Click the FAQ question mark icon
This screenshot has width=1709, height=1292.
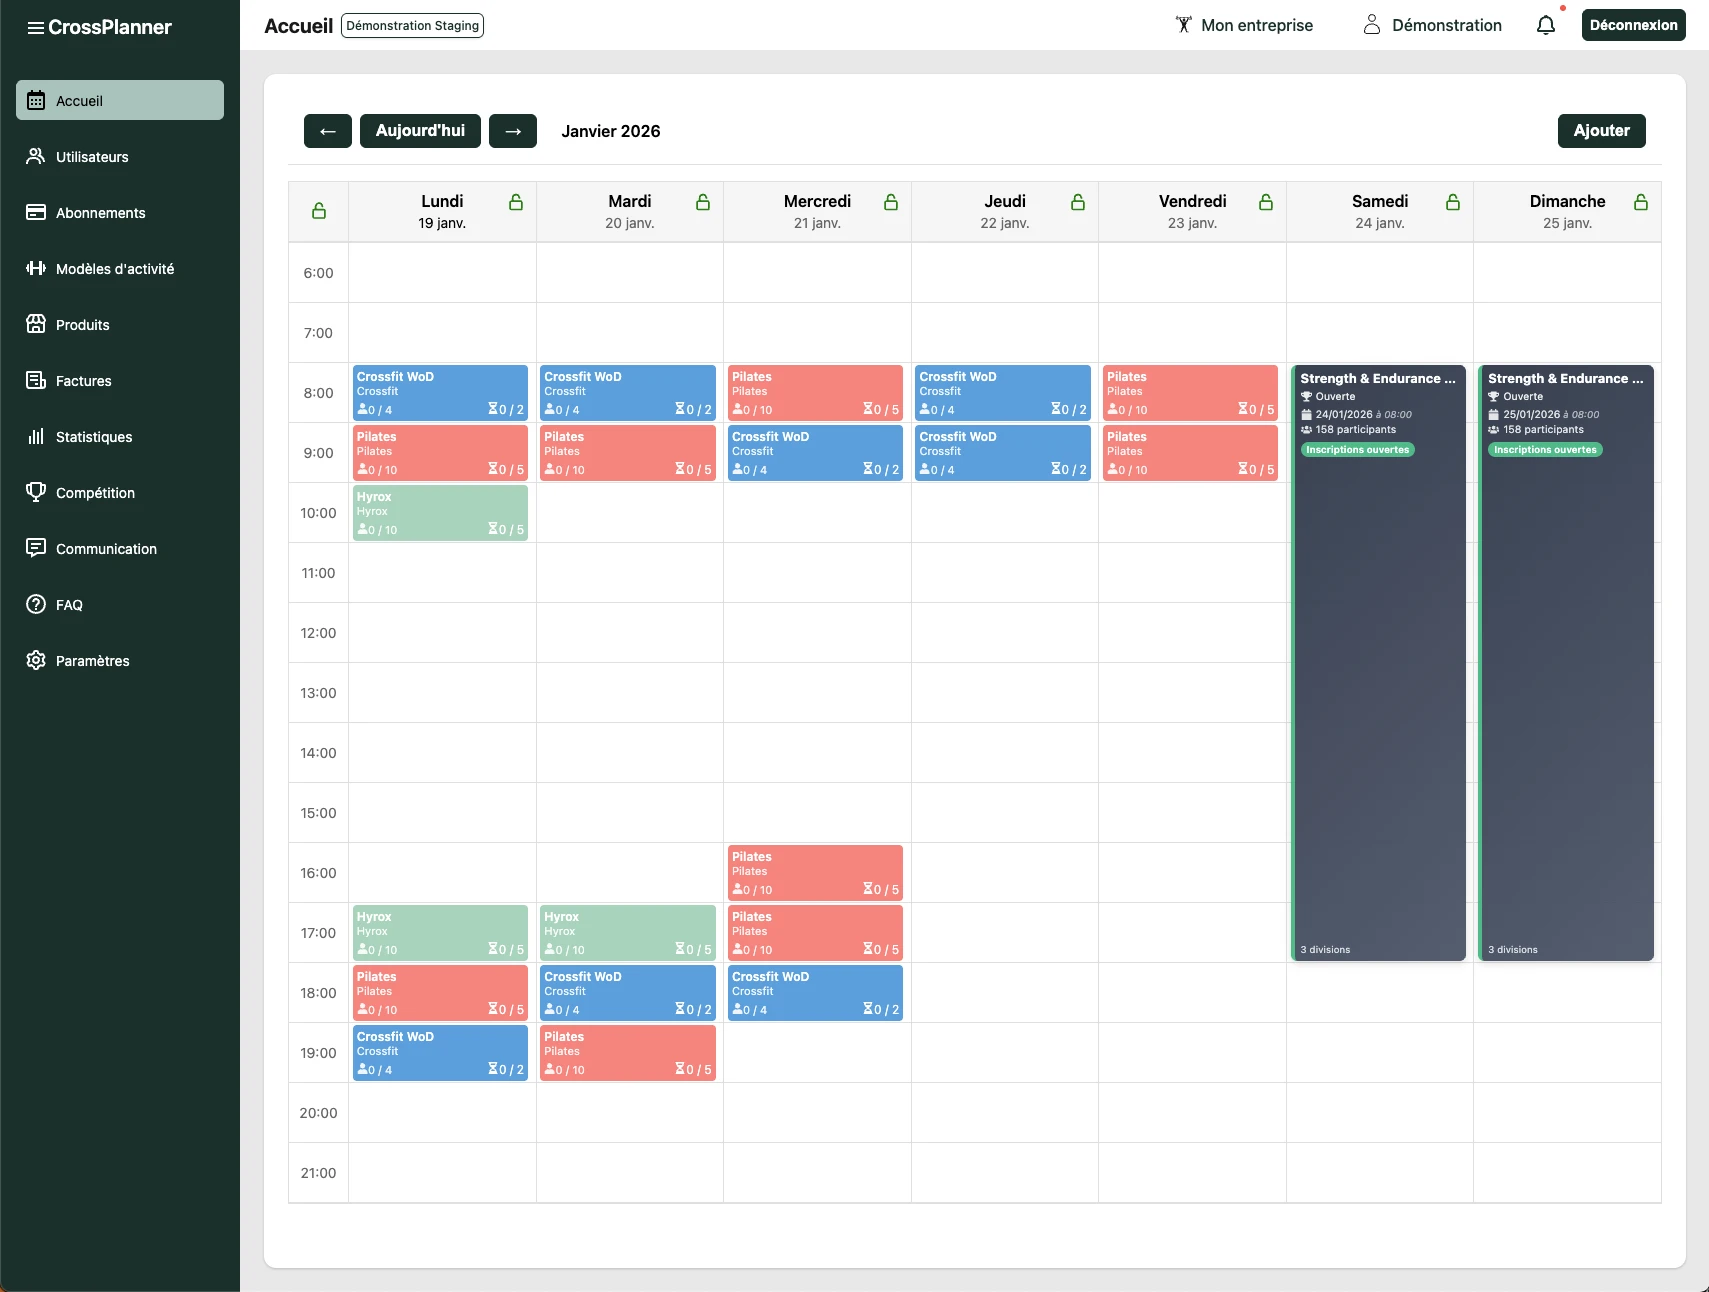point(36,604)
